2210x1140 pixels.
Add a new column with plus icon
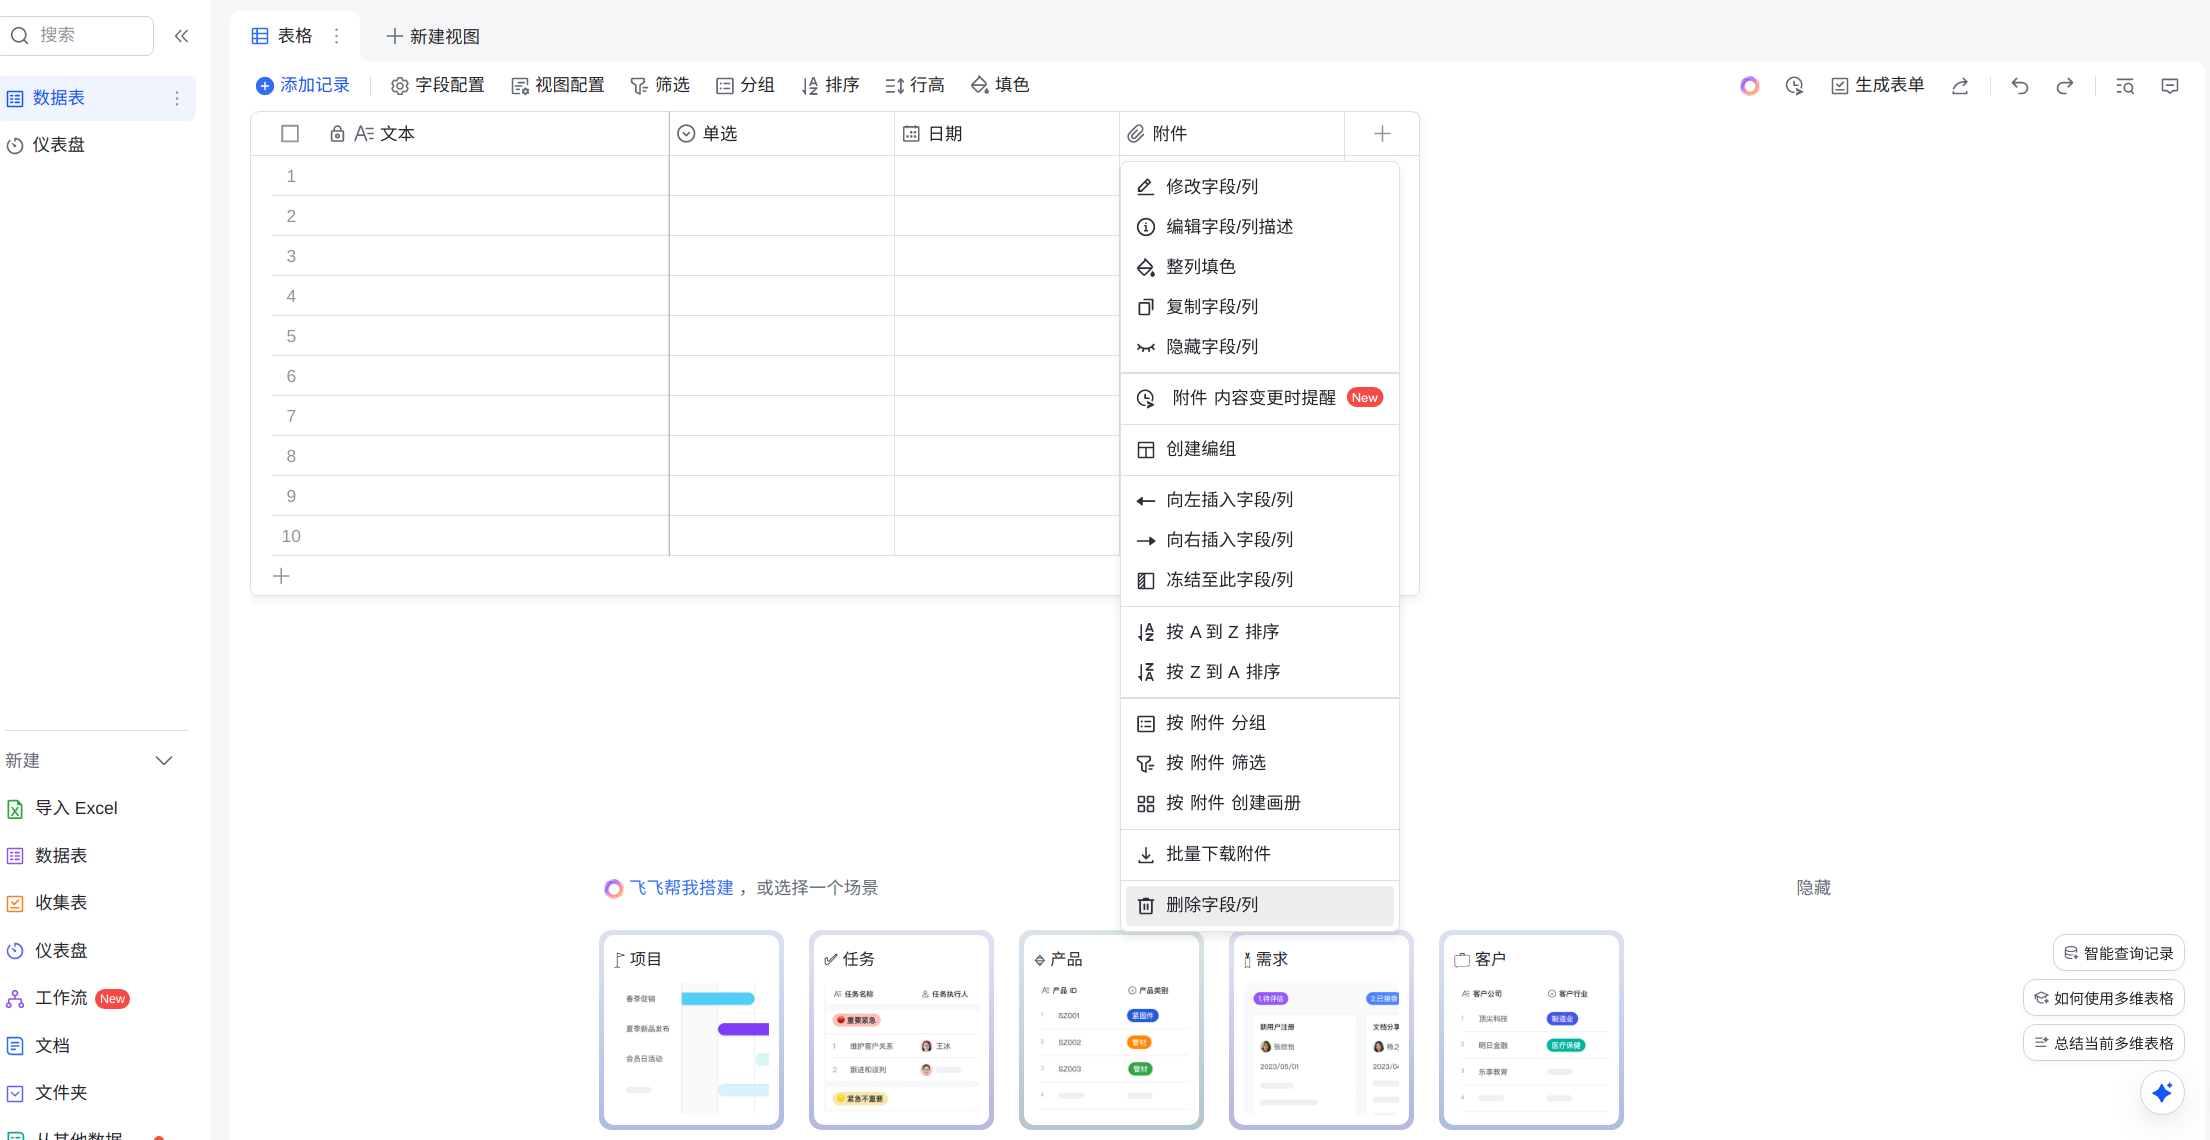coord(1382,133)
